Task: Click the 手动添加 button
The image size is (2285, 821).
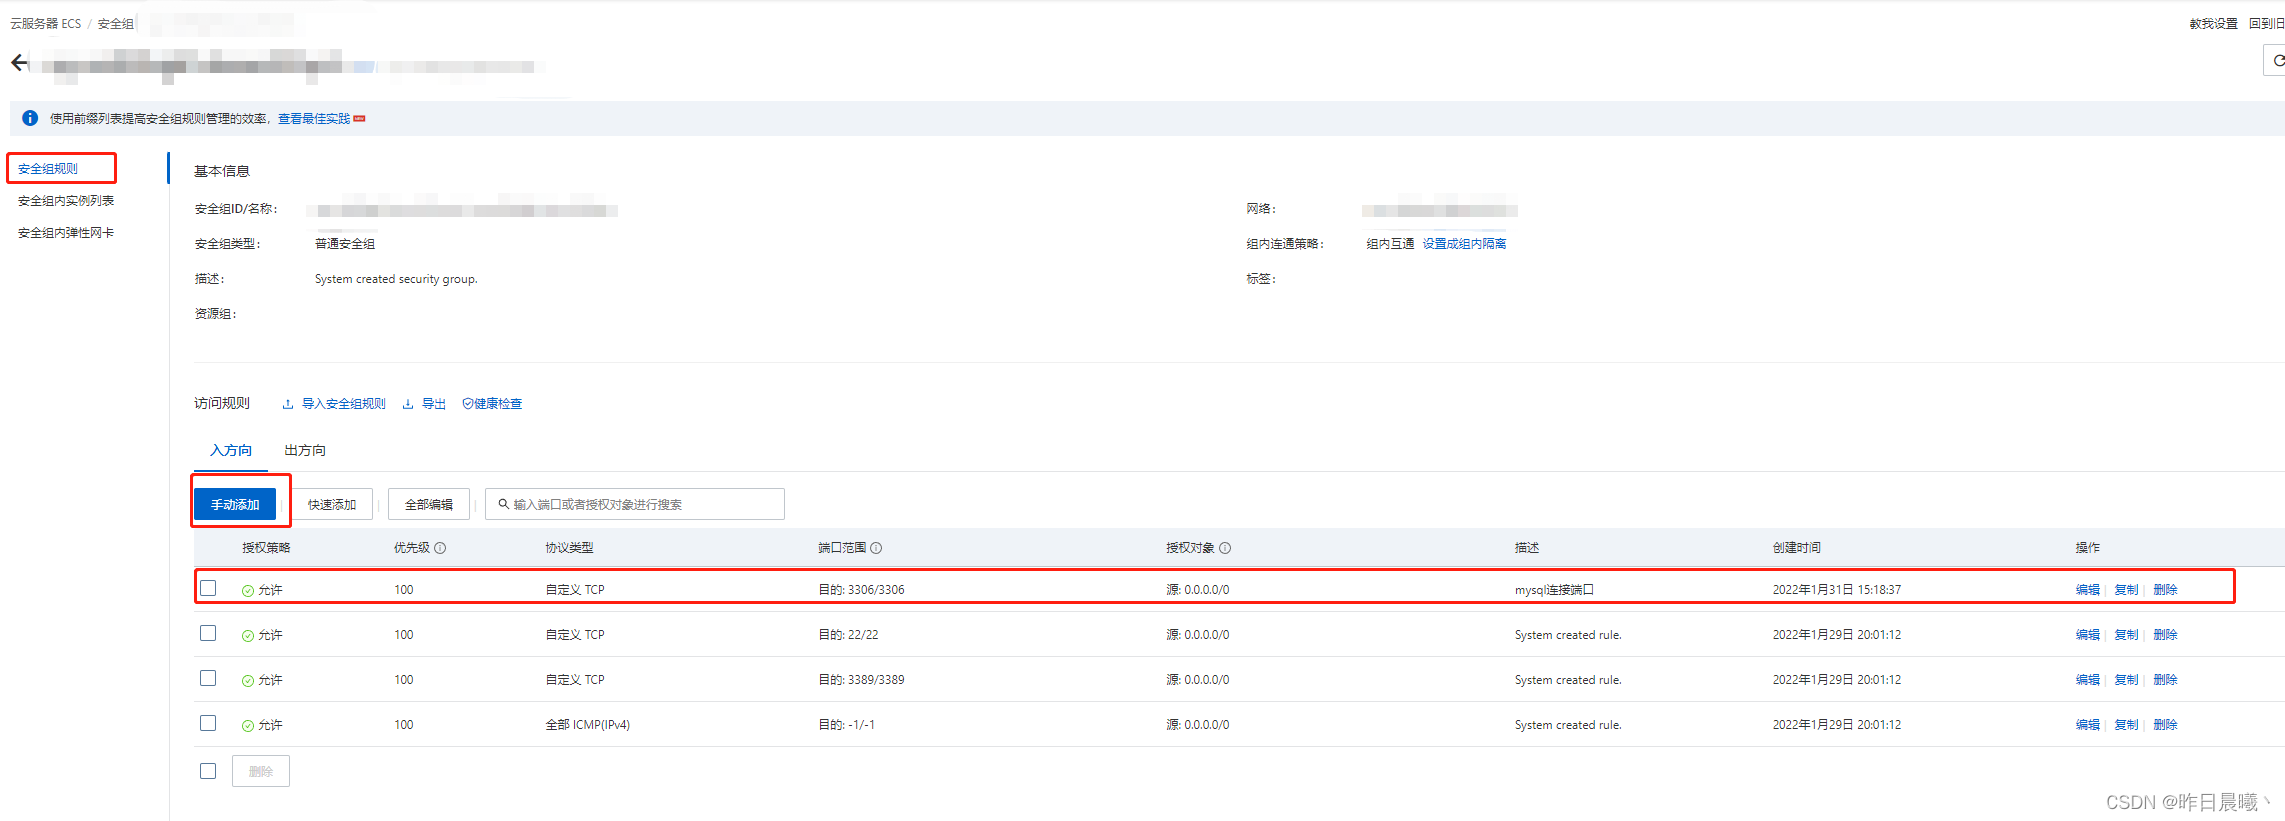Action: (x=235, y=504)
